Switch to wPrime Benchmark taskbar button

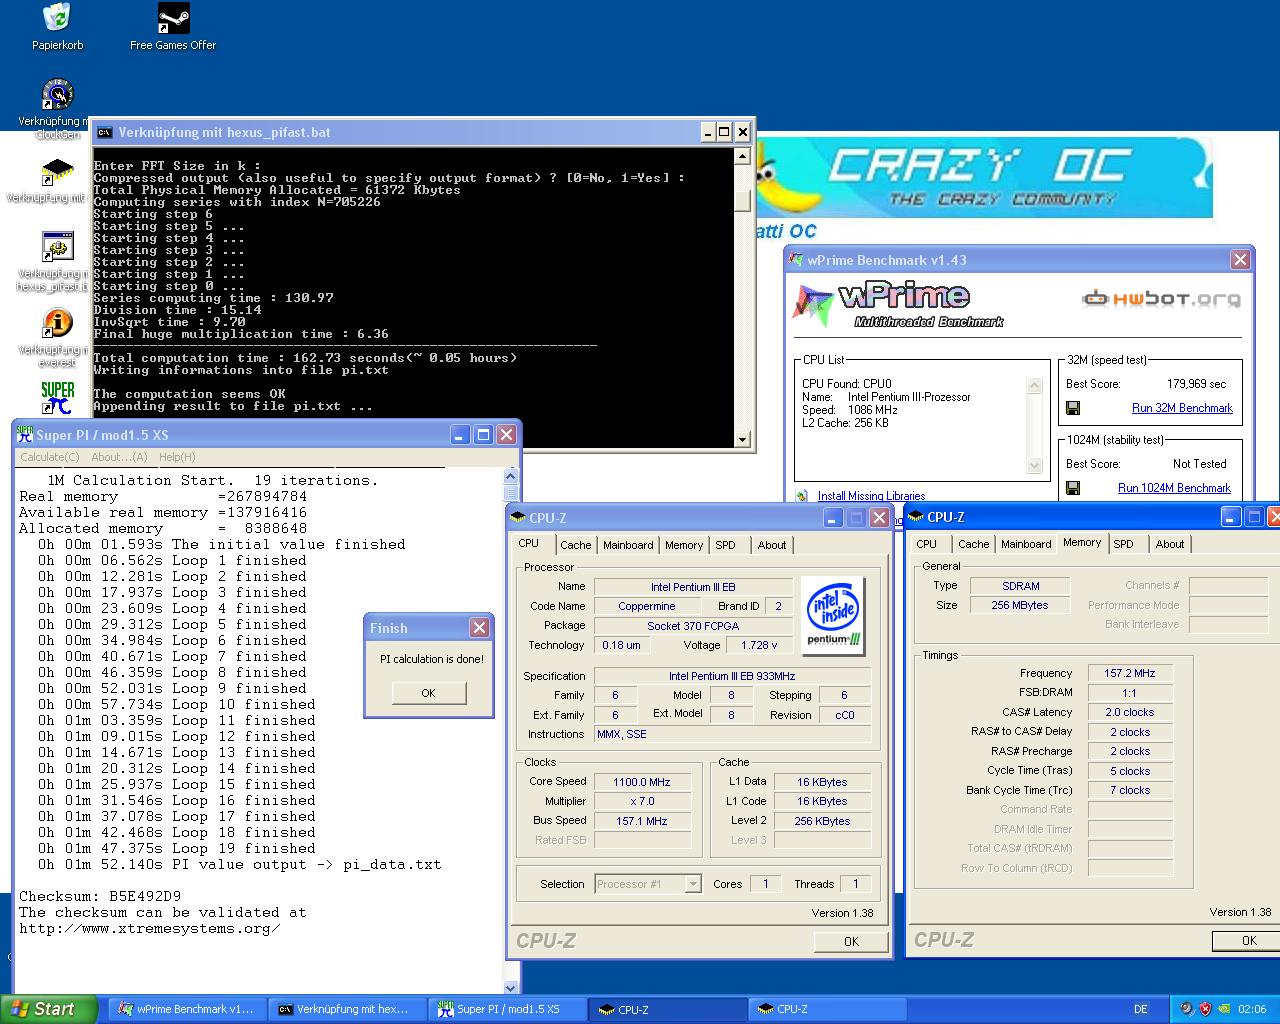187,1009
